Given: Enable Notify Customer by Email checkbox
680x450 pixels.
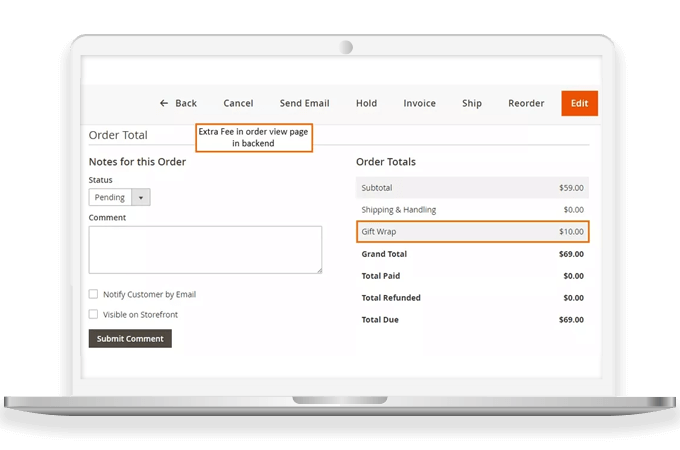Looking at the screenshot, I should click(93, 294).
